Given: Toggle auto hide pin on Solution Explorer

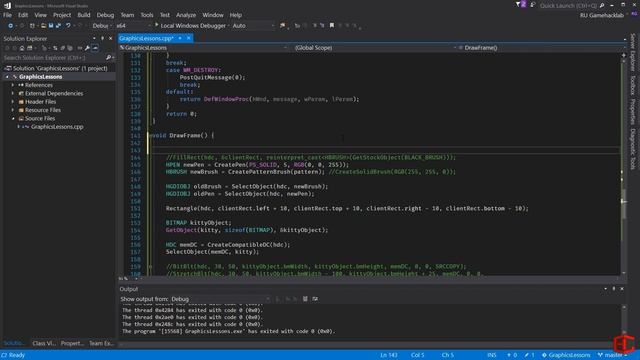Looking at the screenshot, I should tap(102, 38).
